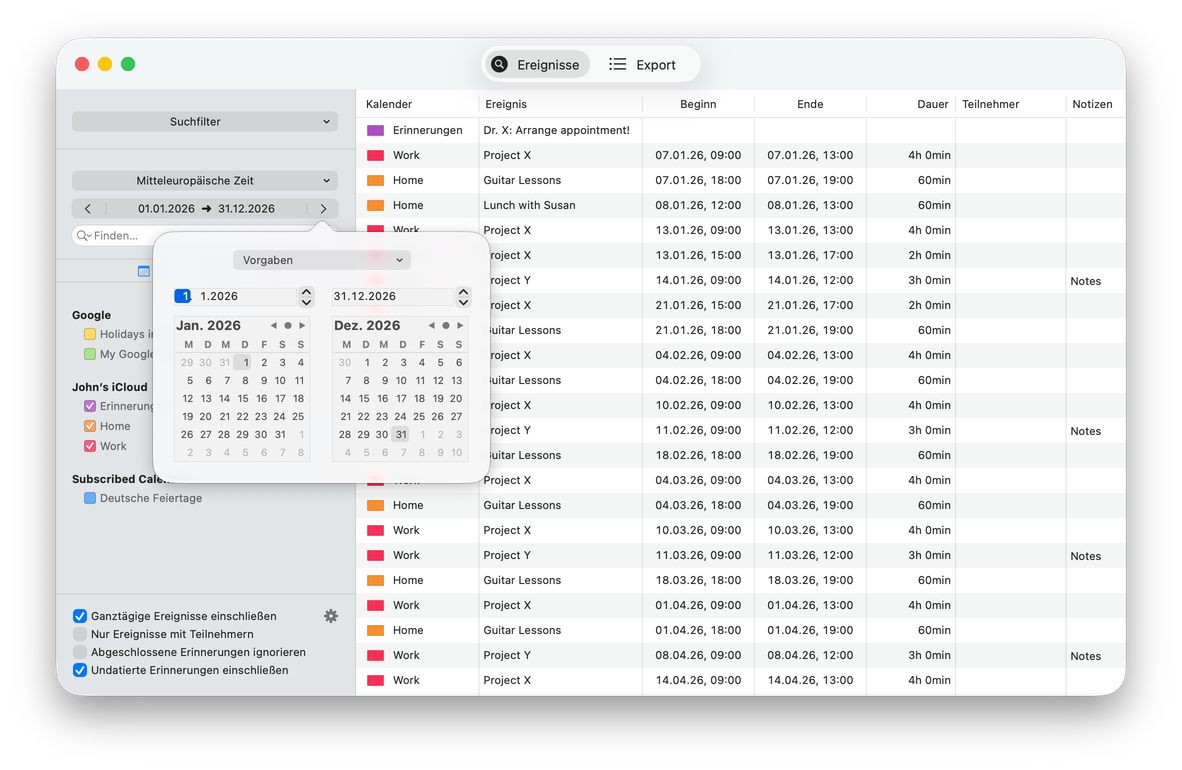
Task: Sort by the Teilnehmer column header
Action: click(1010, 104)
